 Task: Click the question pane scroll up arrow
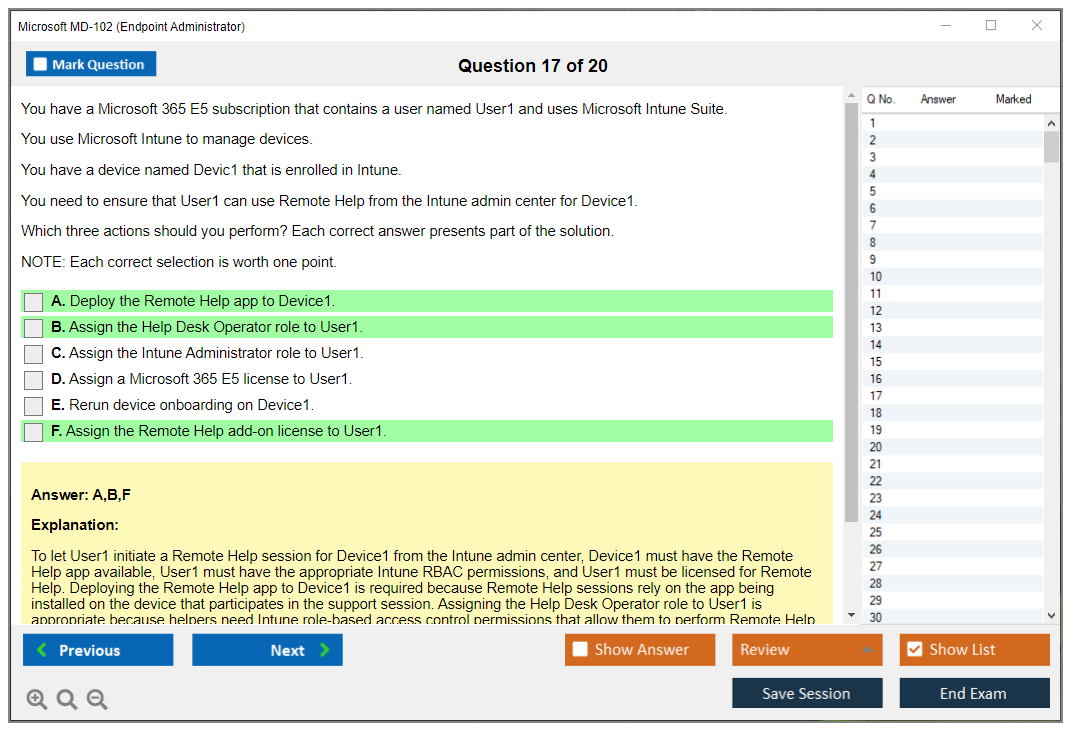click(851, 95)
